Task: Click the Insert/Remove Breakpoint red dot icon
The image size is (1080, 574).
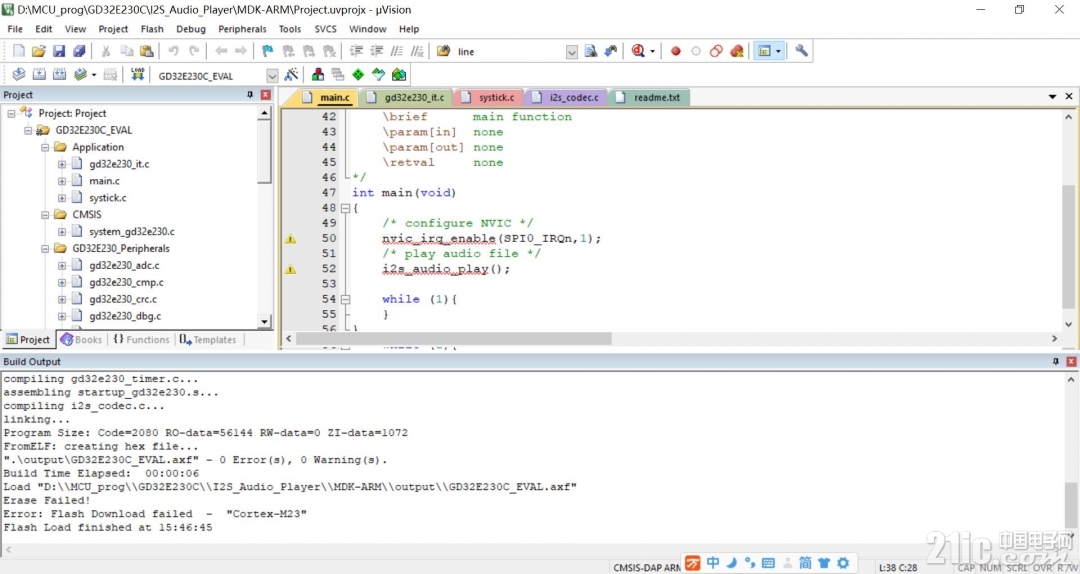Action: pos(676,51)
